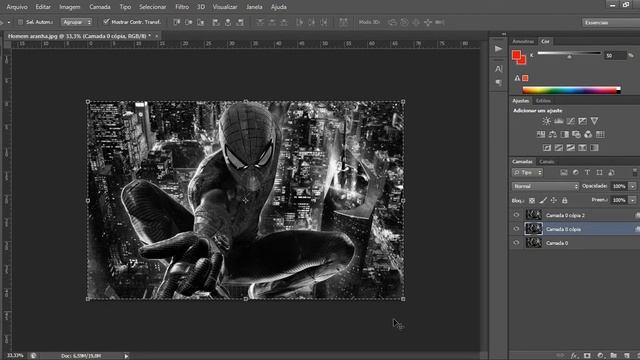The image size is (640, 360).
Task: Open the Preenchimento fill slider arrow
Action: [632, 200]
